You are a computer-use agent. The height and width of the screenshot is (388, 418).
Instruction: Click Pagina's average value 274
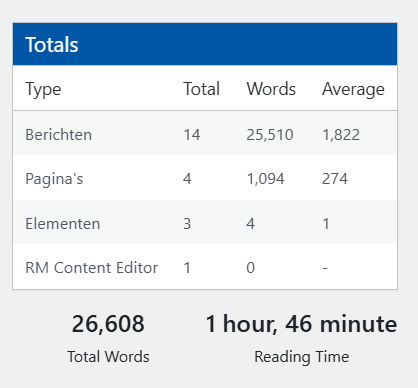tap(335, 179)
